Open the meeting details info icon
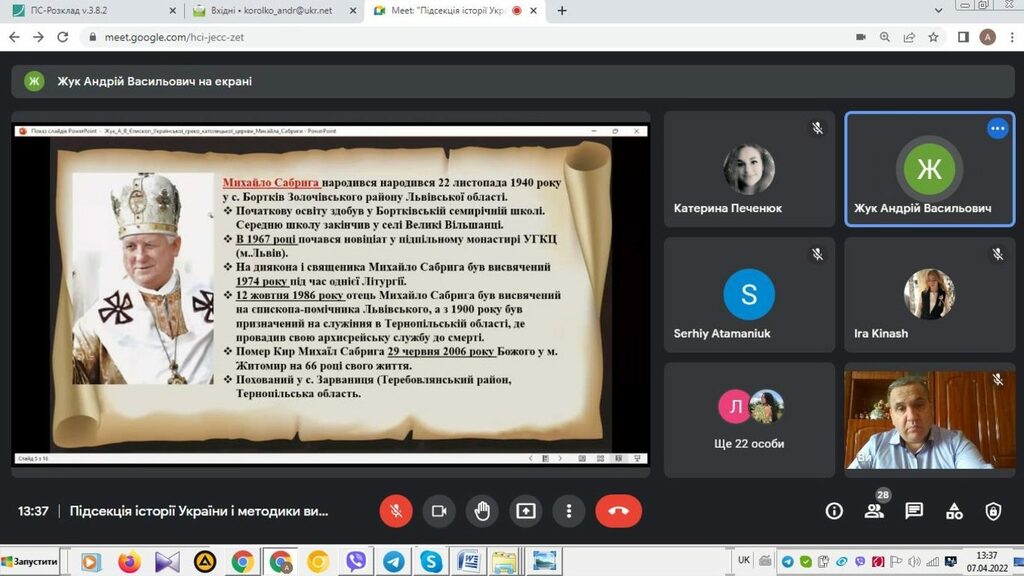Image resolution: width=1024 pixels, height=576 pixels. tap(834, 511)
